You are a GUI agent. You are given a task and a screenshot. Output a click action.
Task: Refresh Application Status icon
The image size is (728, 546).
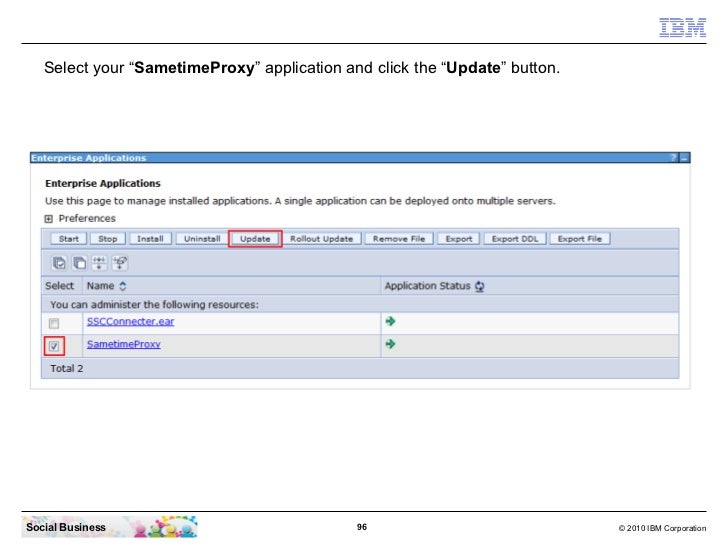point(480,286)
